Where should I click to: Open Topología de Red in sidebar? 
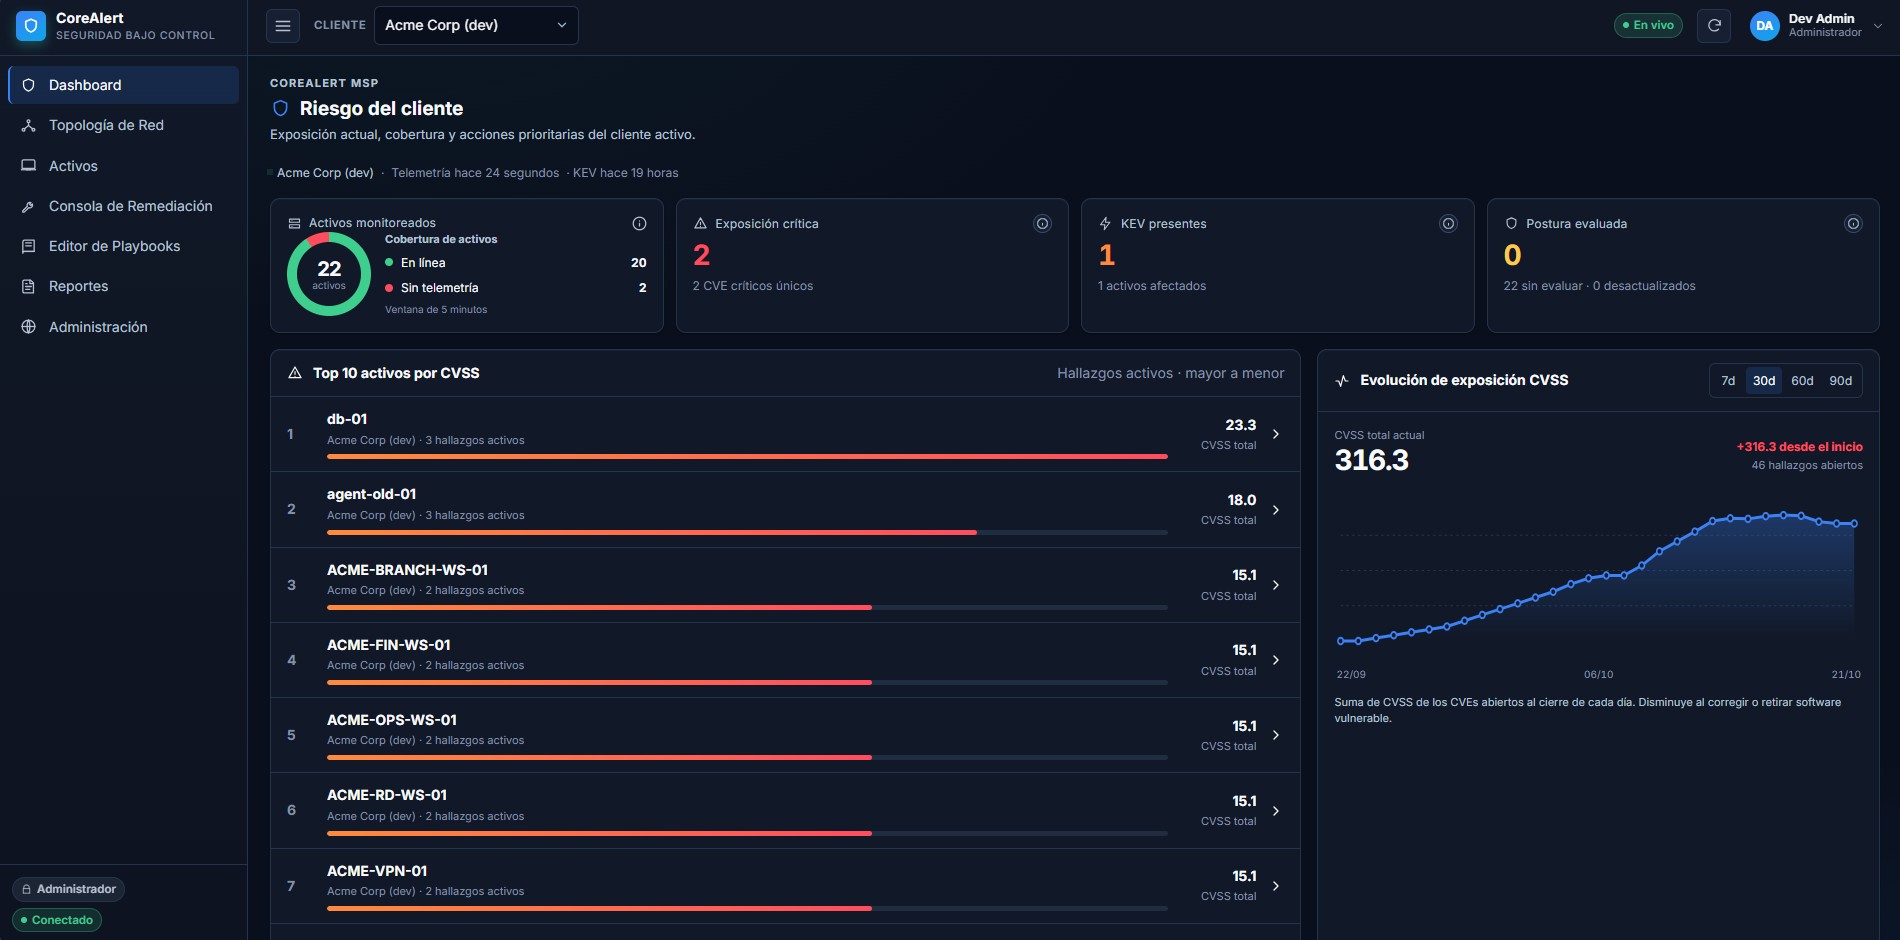point(123,126)
